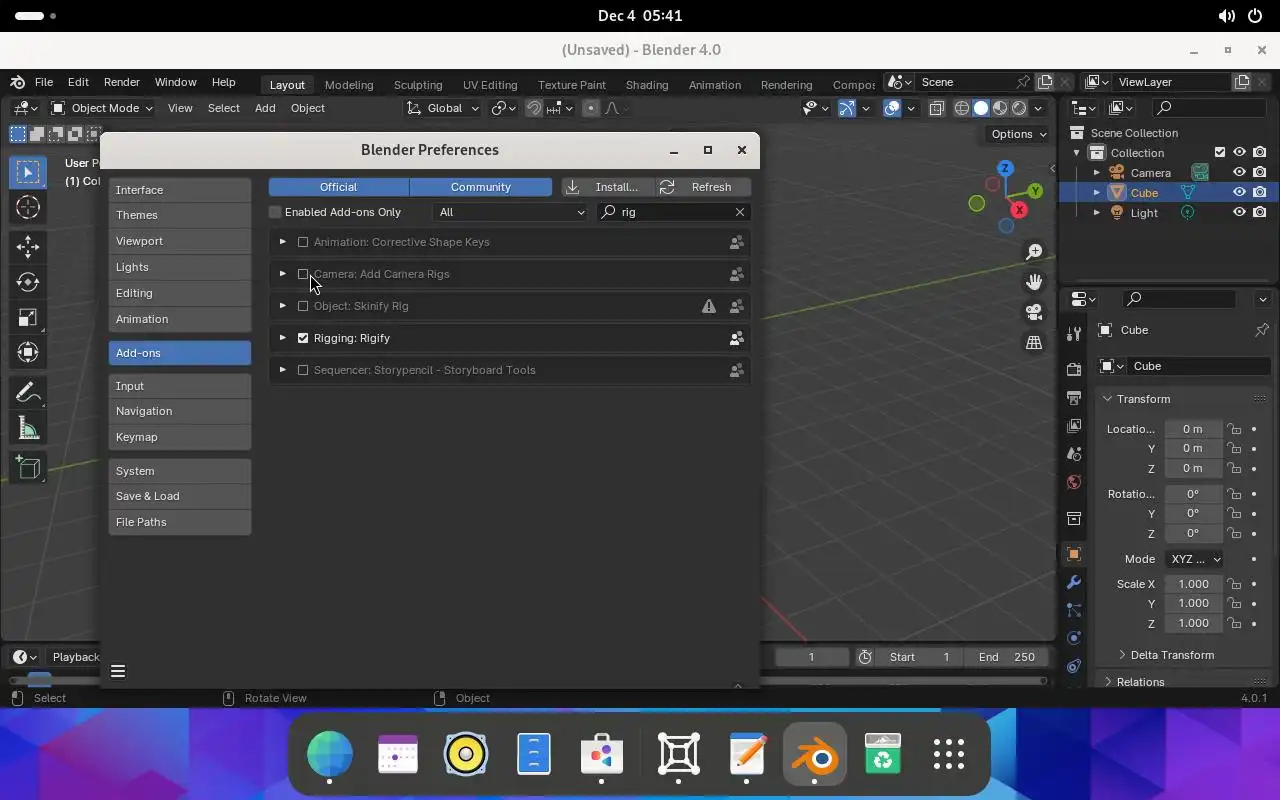Open the Object Mode dropdown
This screenshot has width=1280, height=800.
click(x=101, y=108)
